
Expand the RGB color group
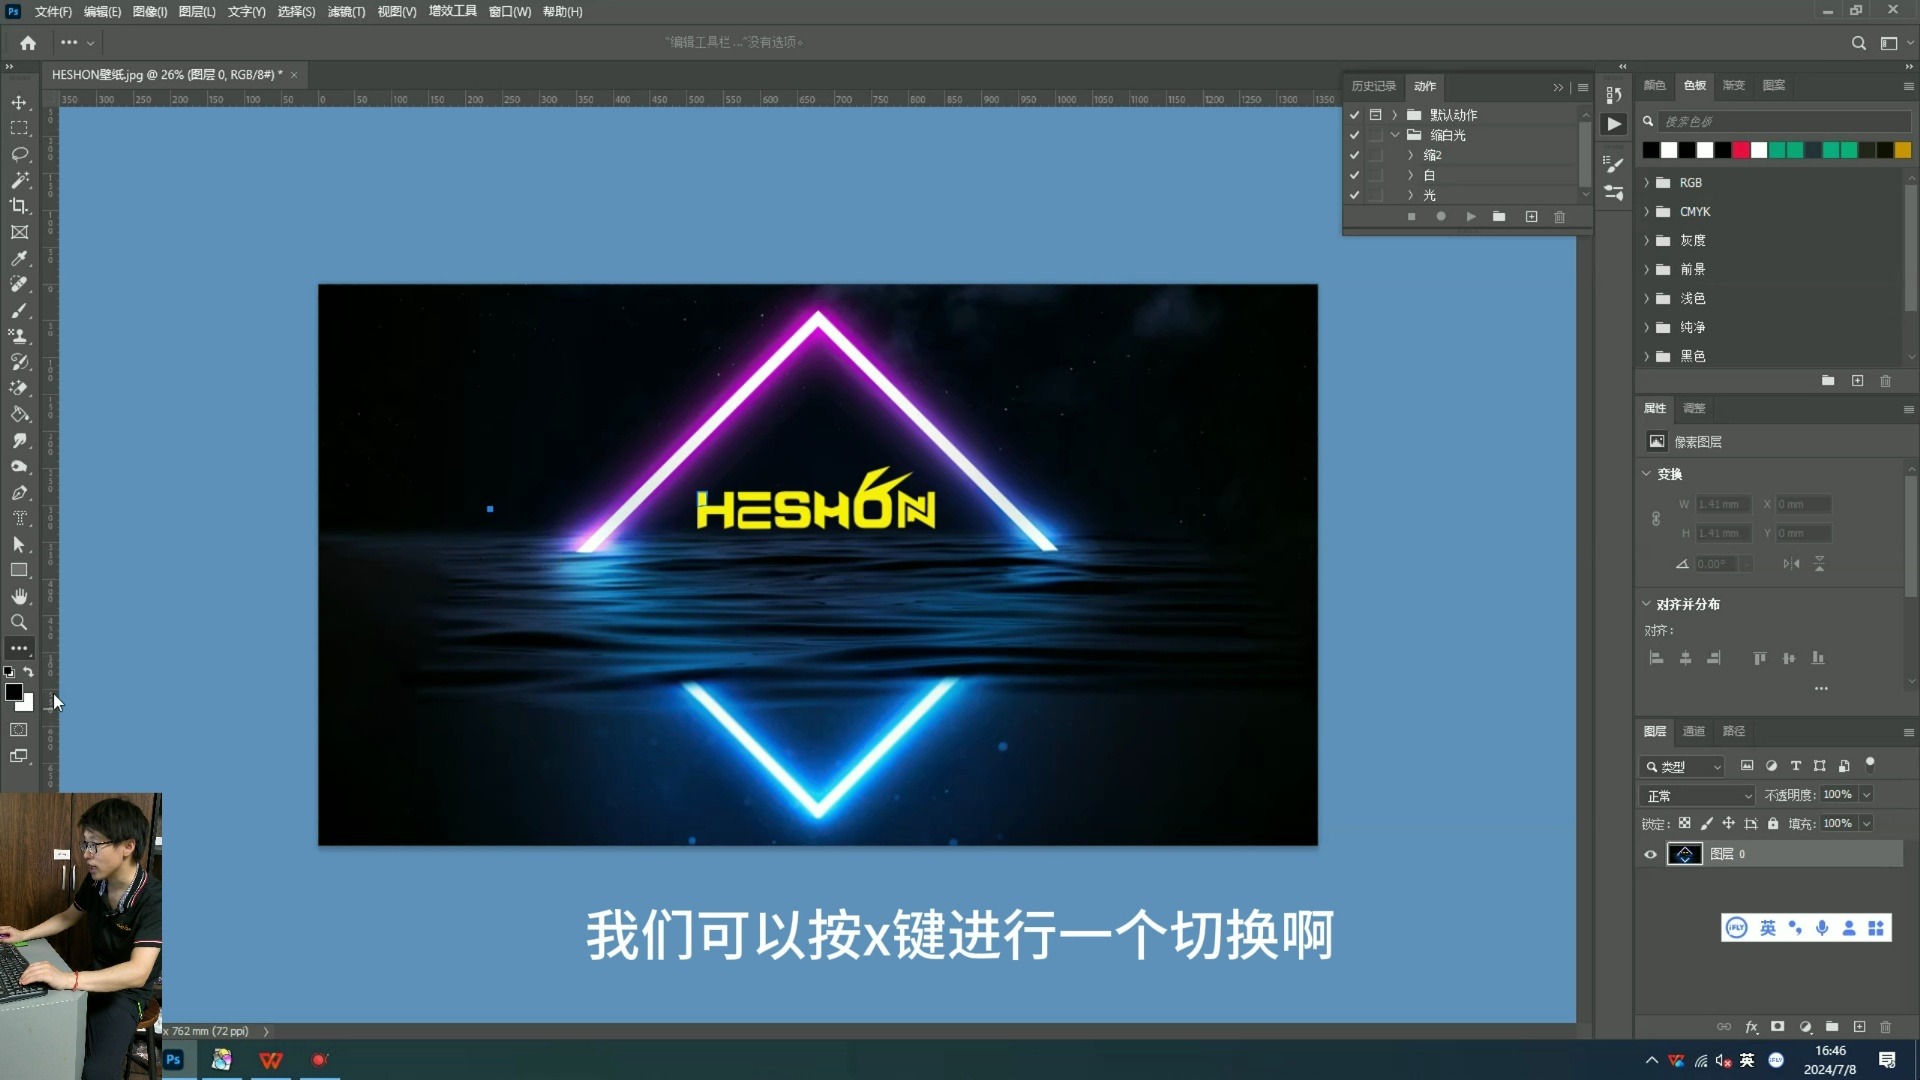coord(1646,182)
